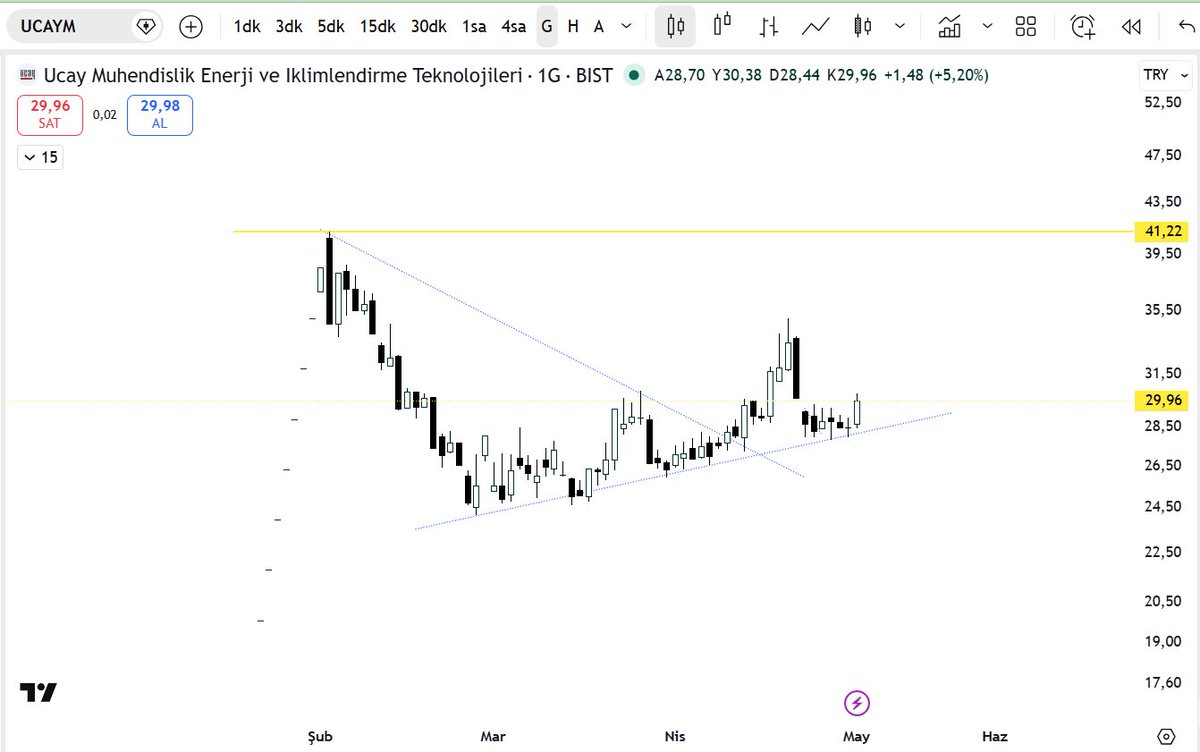1200x752 pixels.
Task: Click the Şub date axis label
Action: pyautogui.click(x=319, y=736)
